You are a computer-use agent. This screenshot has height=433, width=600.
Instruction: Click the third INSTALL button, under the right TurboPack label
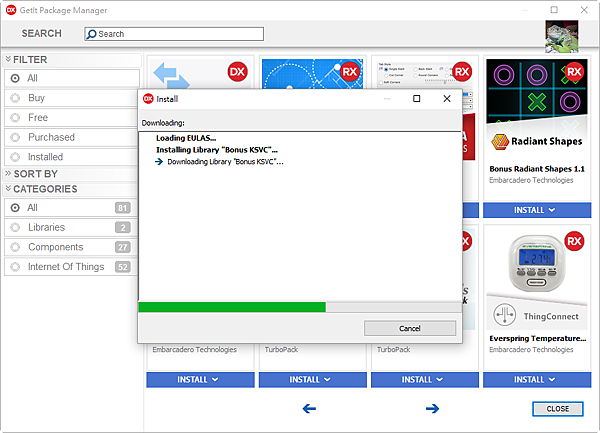tap(425, 379)
